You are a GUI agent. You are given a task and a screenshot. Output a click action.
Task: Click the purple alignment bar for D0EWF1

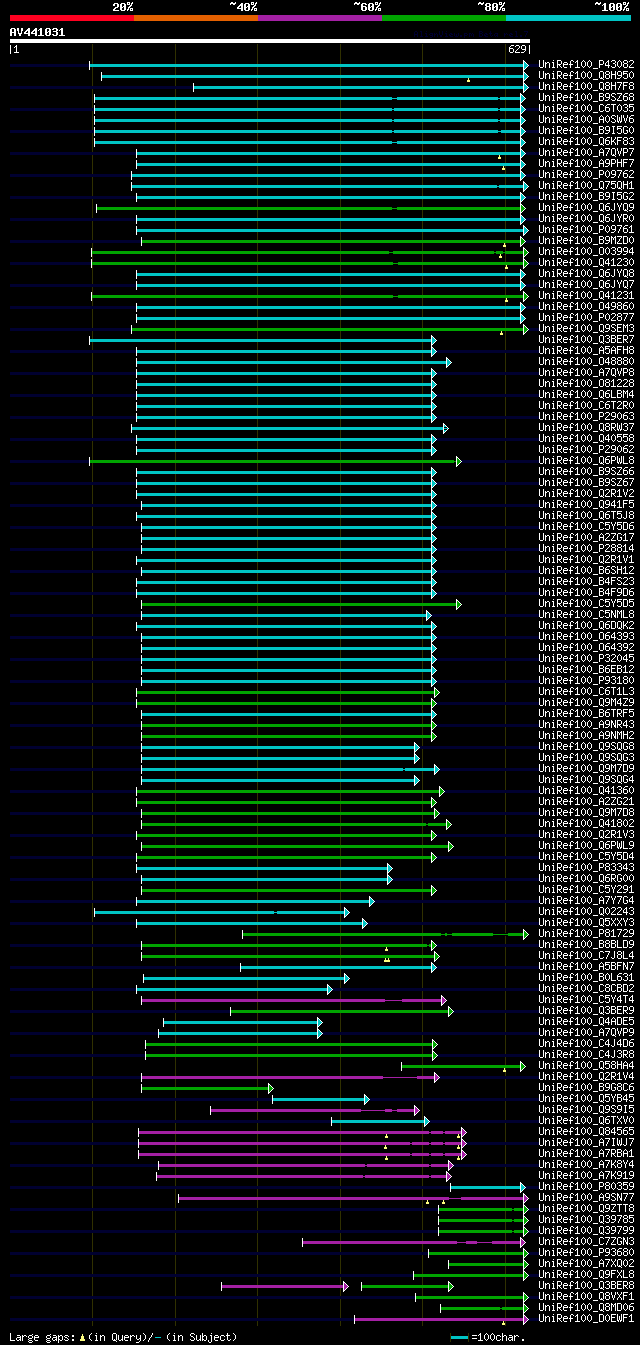pyautogui.click(x=441, y=1319)
